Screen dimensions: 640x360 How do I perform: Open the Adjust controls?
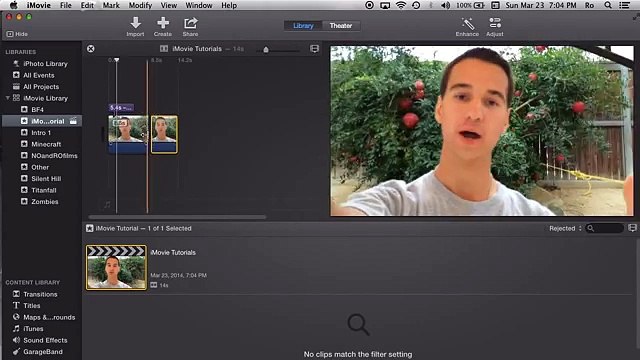(x=495, y=27)
